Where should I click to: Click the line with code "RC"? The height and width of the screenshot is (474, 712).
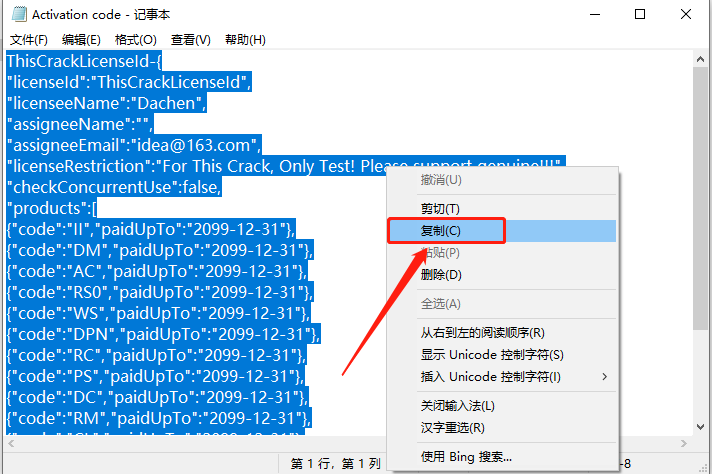pos(157,355)
